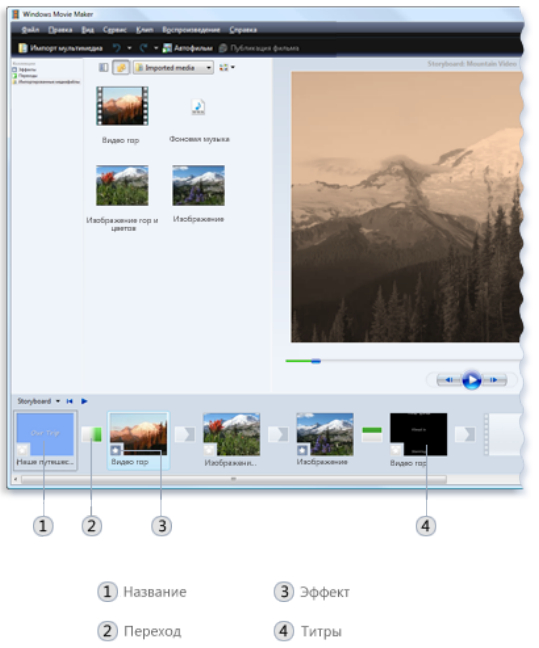Select the Фоновая музыка audio clip

[199, 120]
